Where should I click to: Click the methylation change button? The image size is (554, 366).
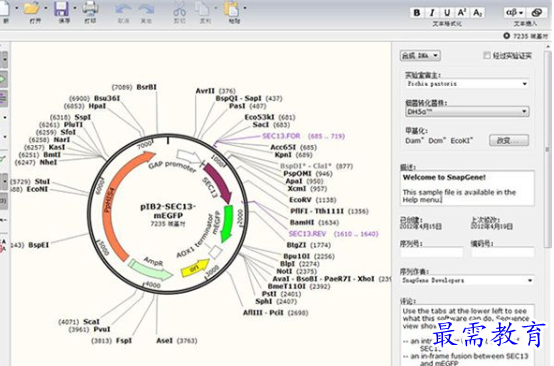click(509, 140)
